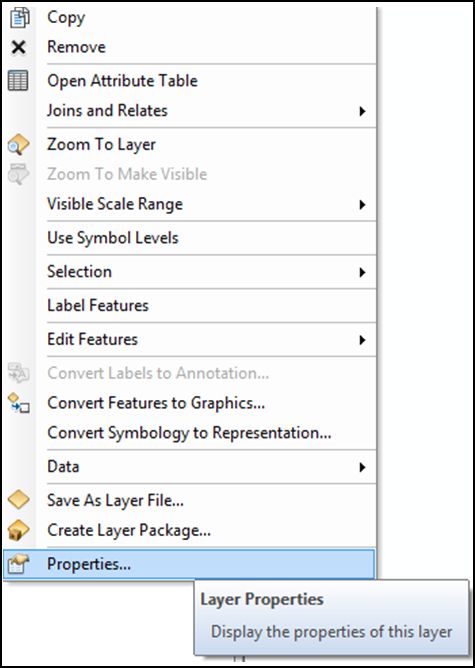Expand the Selection submenu arrow
The height and width of the screenshot is (668, 475).
click(x=362, y=272)
